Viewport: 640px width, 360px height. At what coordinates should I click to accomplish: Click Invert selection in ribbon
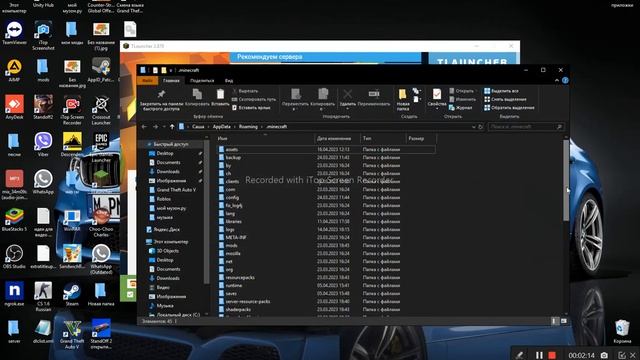(509, 108)
